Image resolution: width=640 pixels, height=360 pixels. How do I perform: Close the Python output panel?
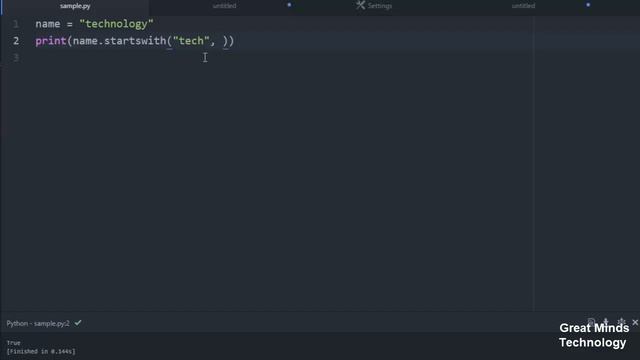coord(635,322)
